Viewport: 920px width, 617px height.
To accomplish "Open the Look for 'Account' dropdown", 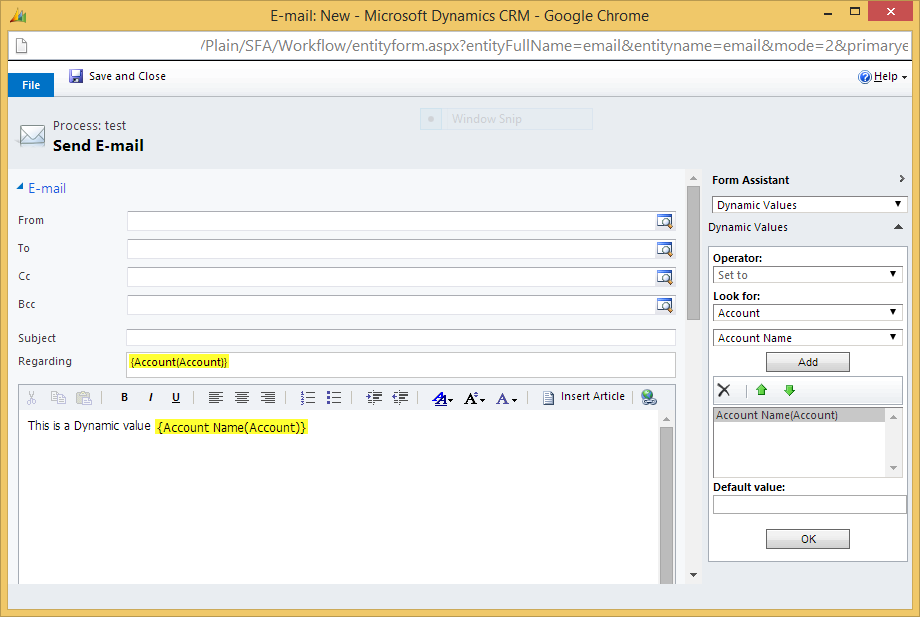I will click(x=808, y=313).
